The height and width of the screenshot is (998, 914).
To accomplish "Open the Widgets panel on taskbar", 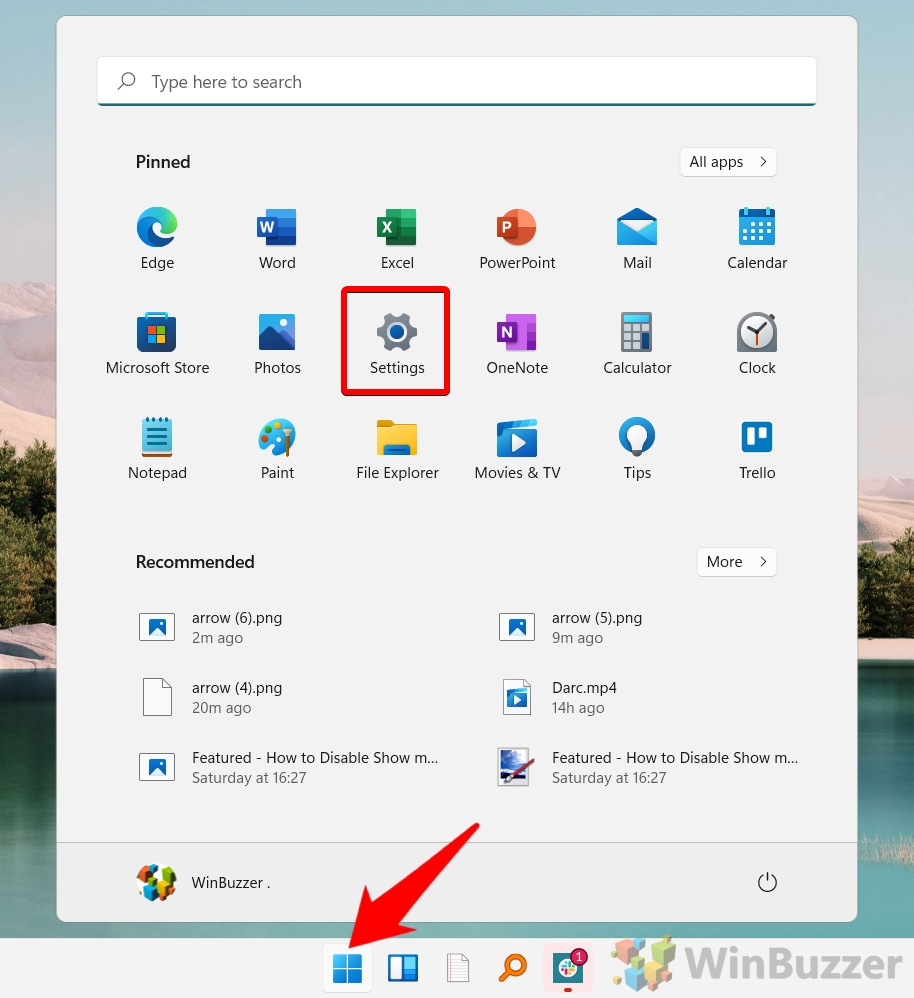I will (x=403, y=967).
